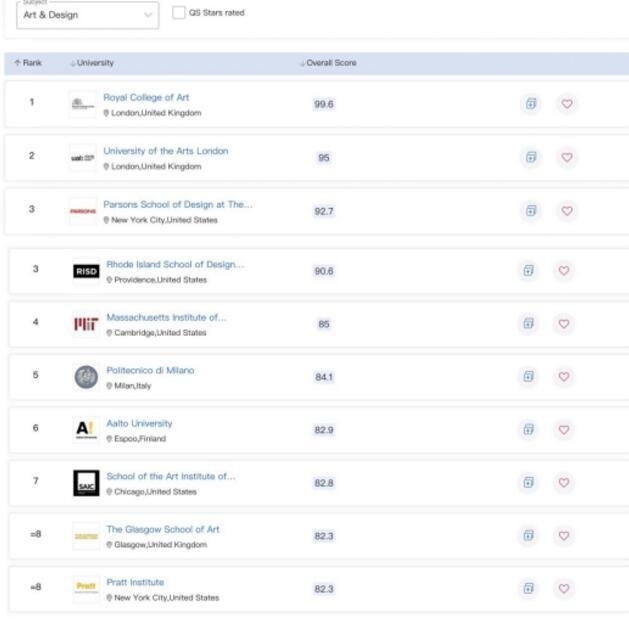
Task: Open the Art & Design subject dropdown
Action: coord(87,15)
